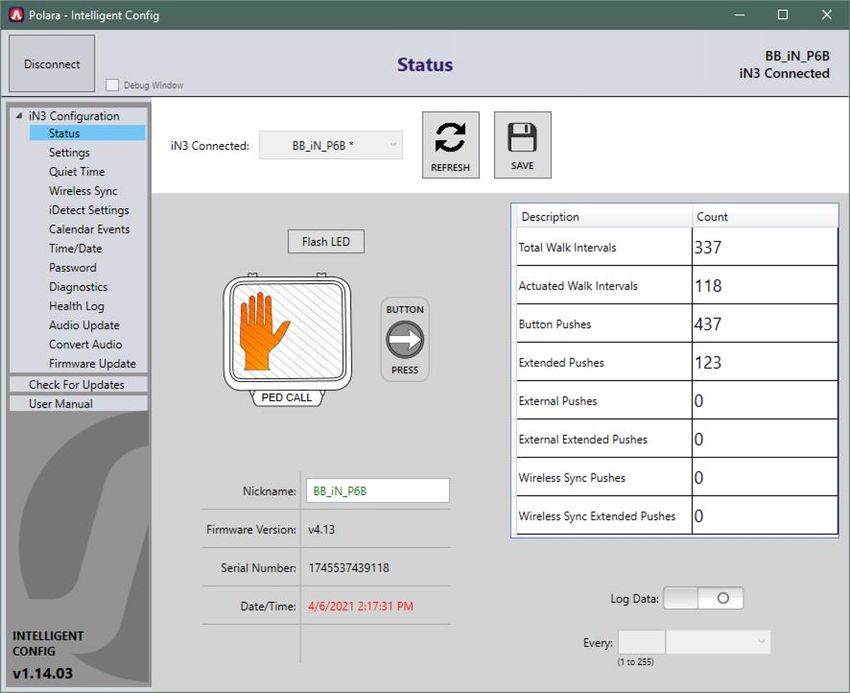
Task: Click the Description column header
Action: (604, 216)
